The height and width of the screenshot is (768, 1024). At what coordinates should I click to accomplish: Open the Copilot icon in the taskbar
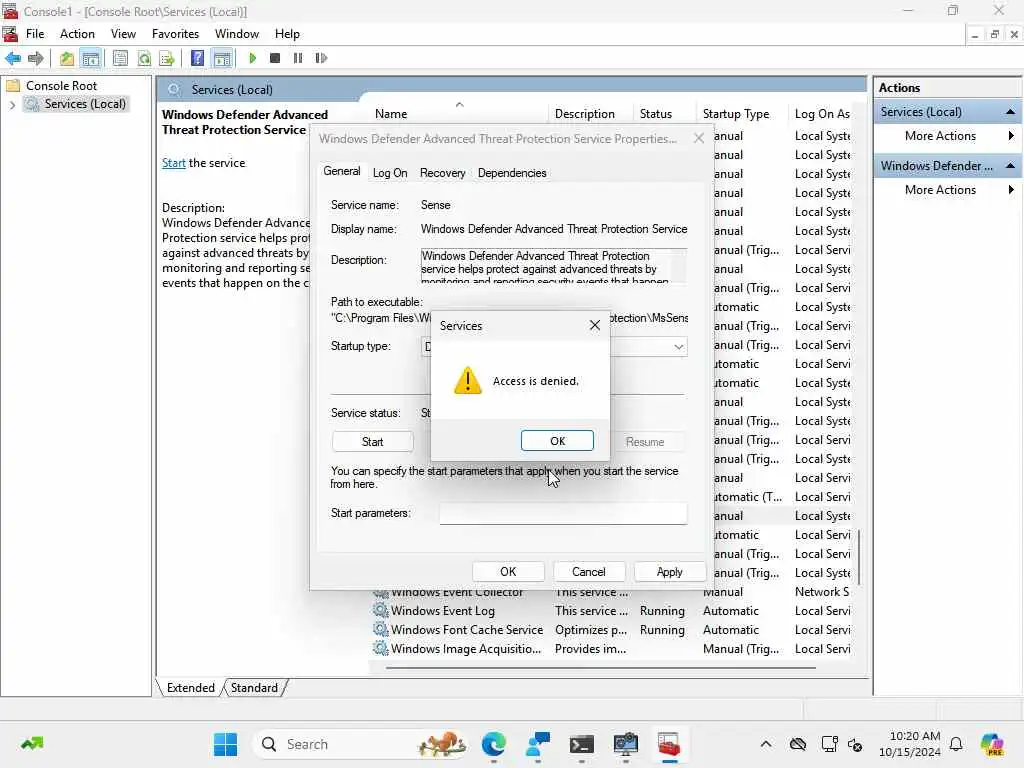click(x=992, y=744)
